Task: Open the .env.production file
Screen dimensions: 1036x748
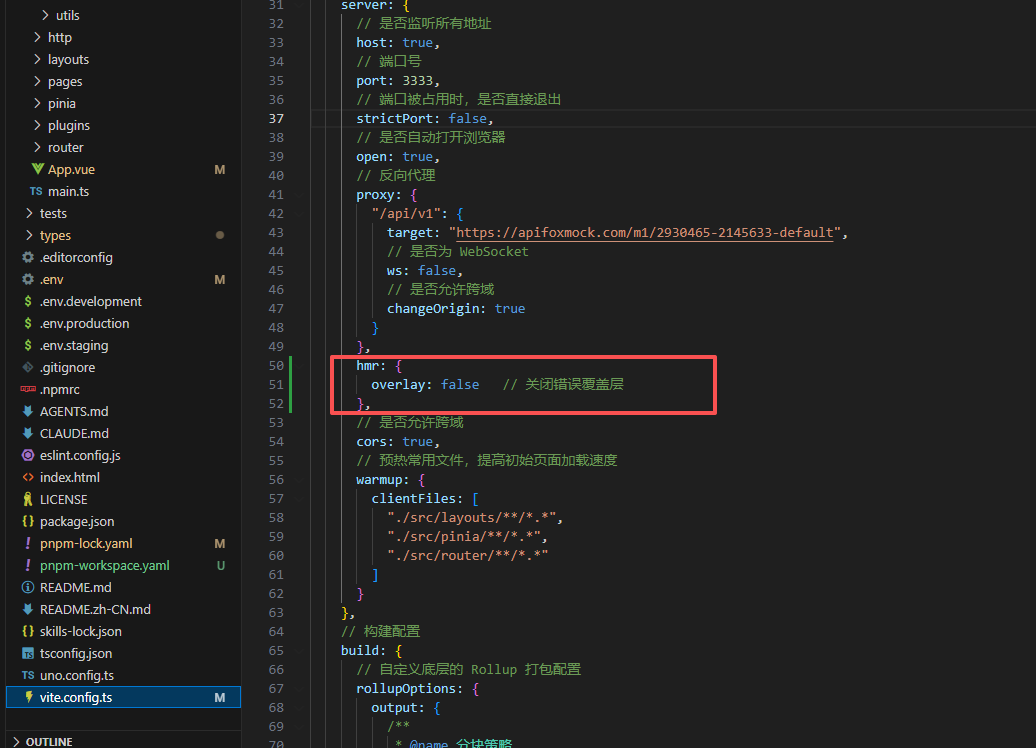Action: pyautogui.click(x=85, y=323)
